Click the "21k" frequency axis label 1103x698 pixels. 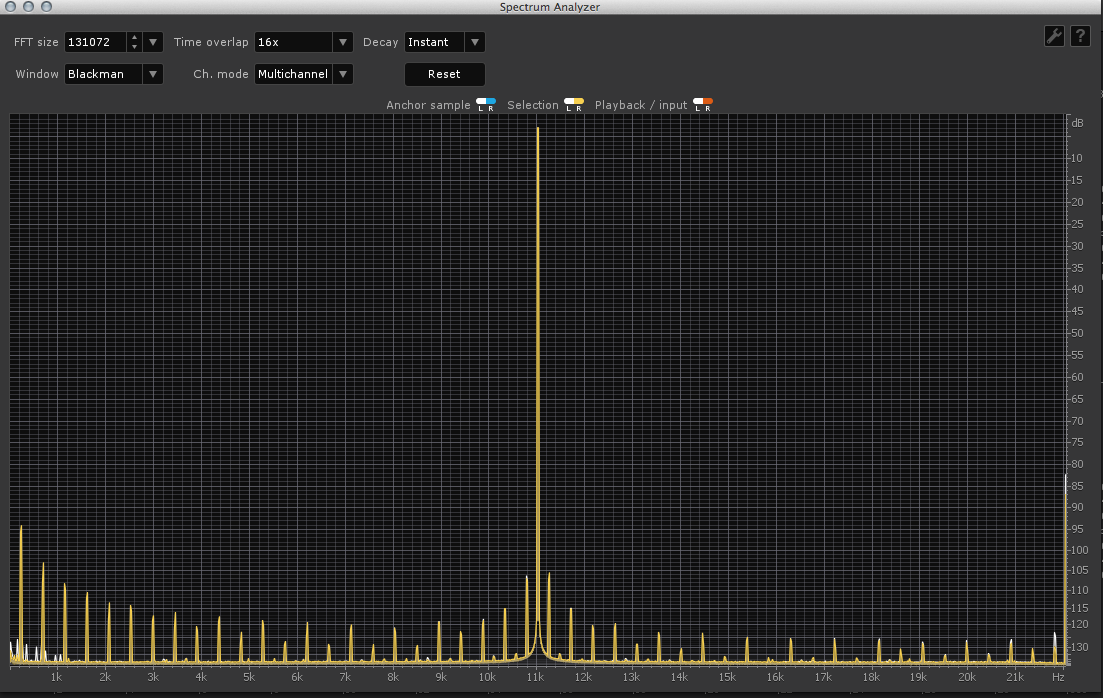(x=1014, y=677)
